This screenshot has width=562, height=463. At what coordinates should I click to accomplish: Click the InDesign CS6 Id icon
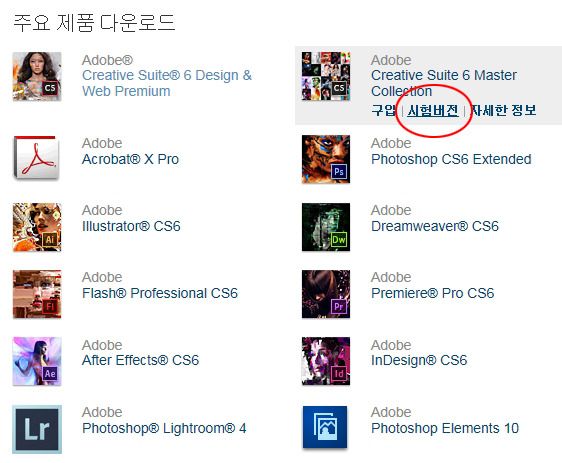pyautogui.click(x=326, y=361)
